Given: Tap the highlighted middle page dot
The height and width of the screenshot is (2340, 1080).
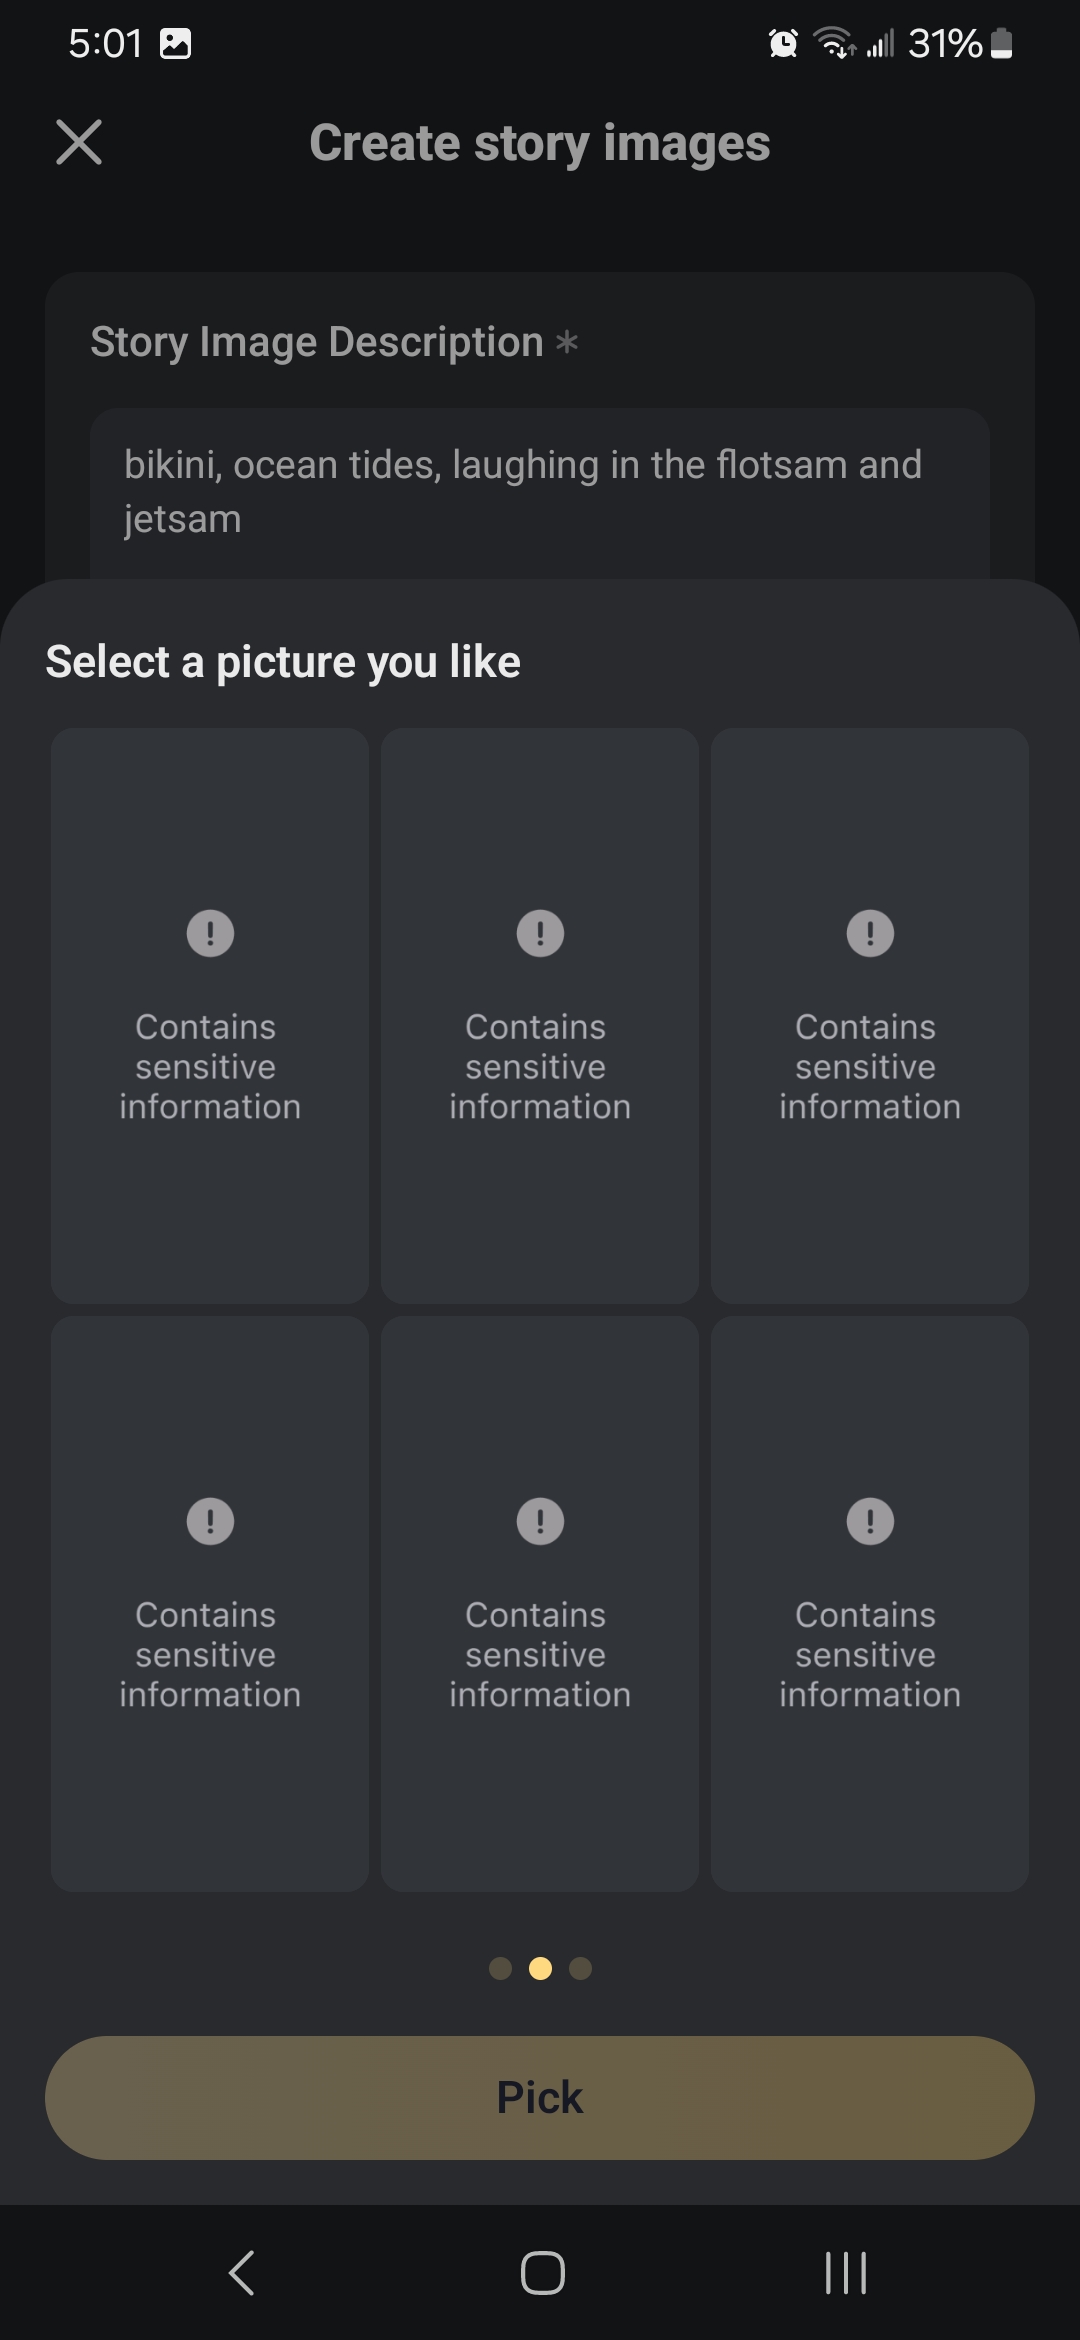Looking at the screenshot, I should (540, 1968).
